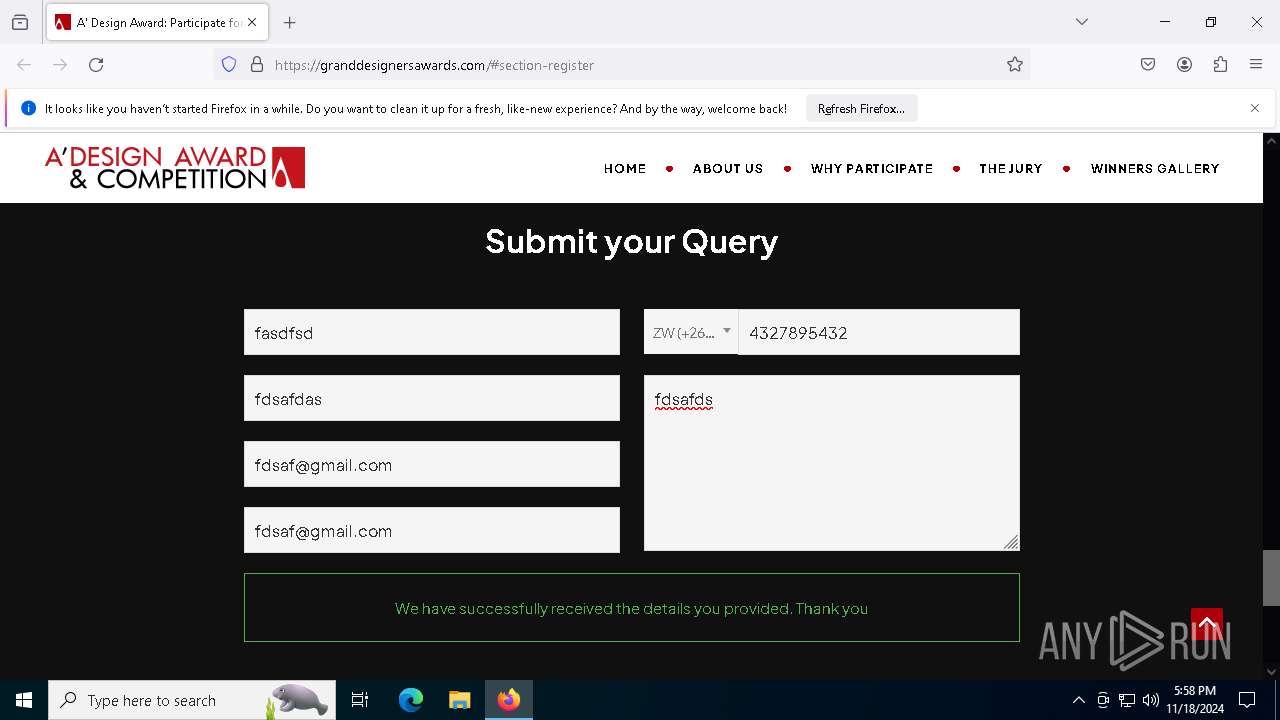The image size is (1280, 720).
Task: Open the ABOUT US menu item
Action: click(x=728, y=169)
